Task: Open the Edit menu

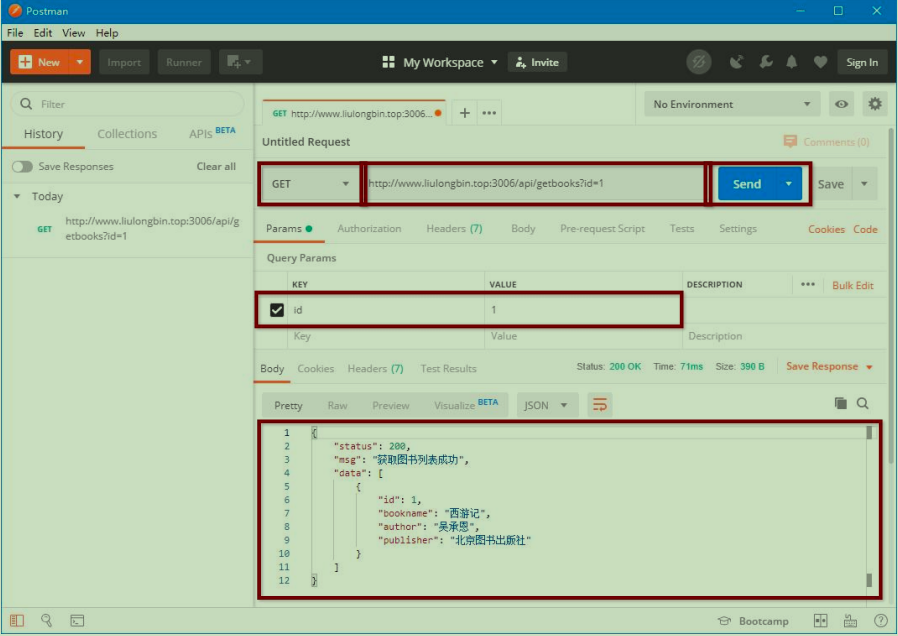Action: tap(42, 33)
